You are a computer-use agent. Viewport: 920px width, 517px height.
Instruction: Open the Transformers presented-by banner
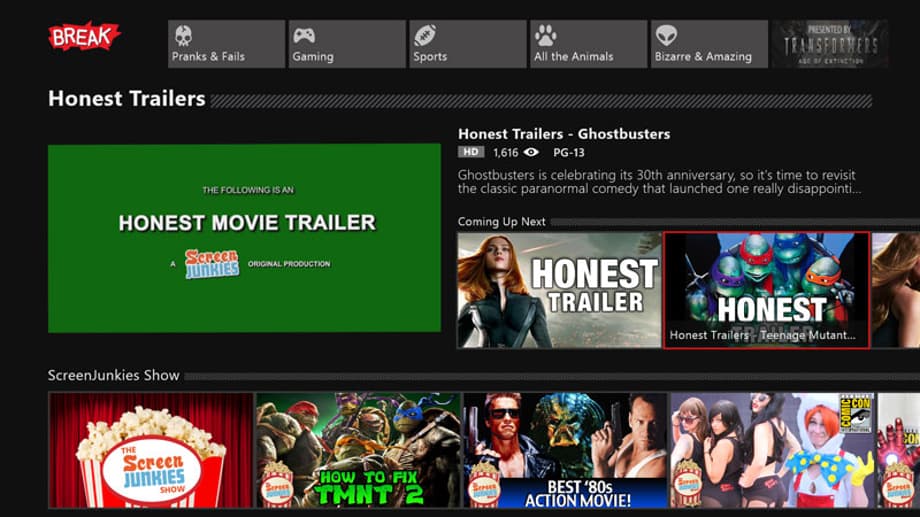[830, 44]
